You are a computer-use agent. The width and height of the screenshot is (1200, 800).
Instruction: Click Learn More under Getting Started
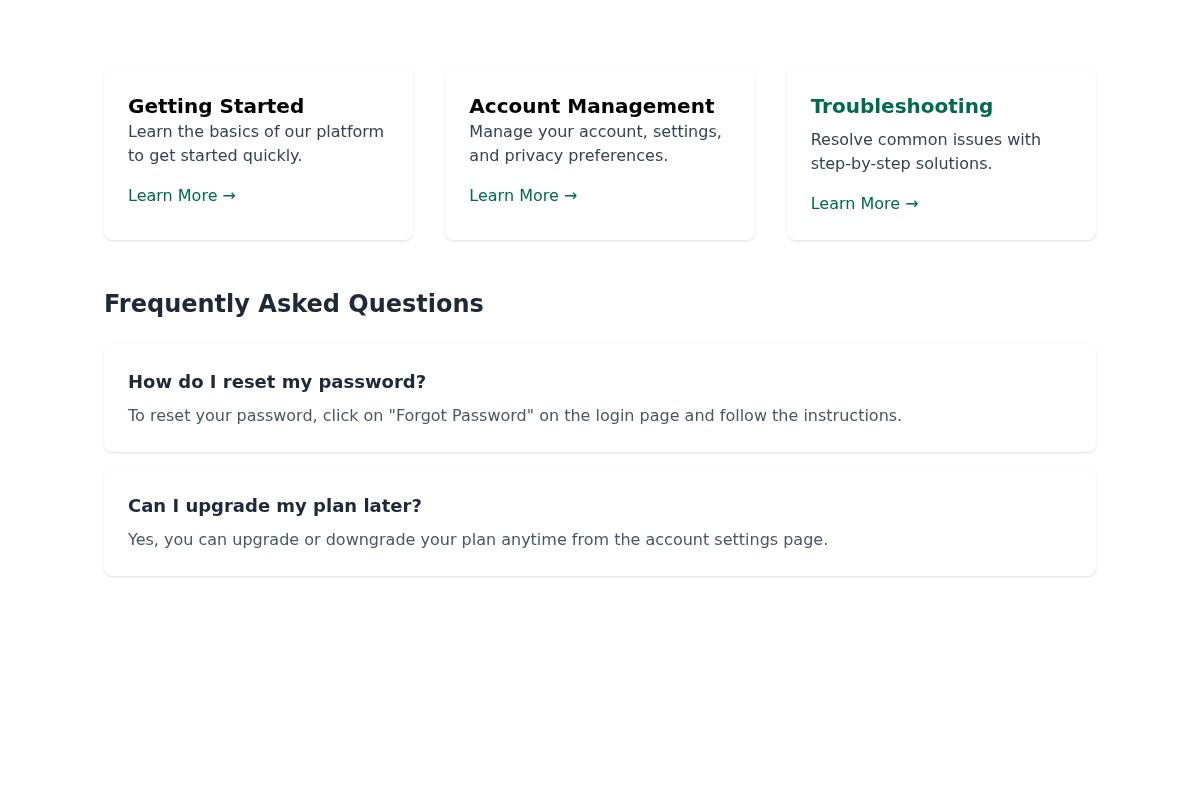(x=181, y=195)
